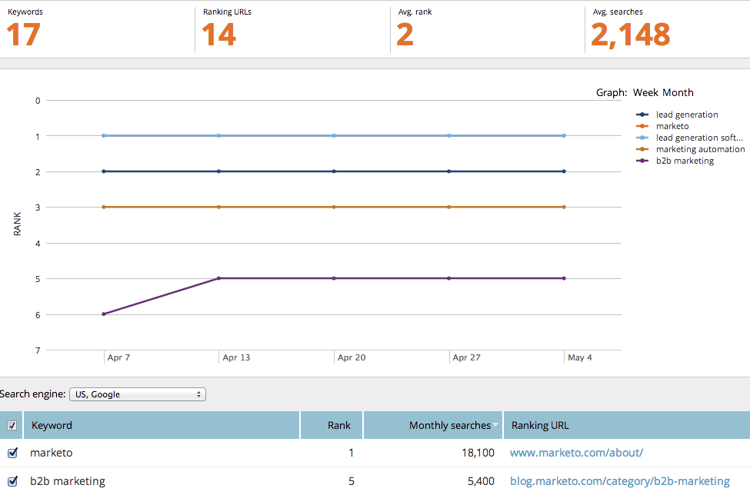Uncheck the b2b marketing keyword checkbox

[12, 481]
